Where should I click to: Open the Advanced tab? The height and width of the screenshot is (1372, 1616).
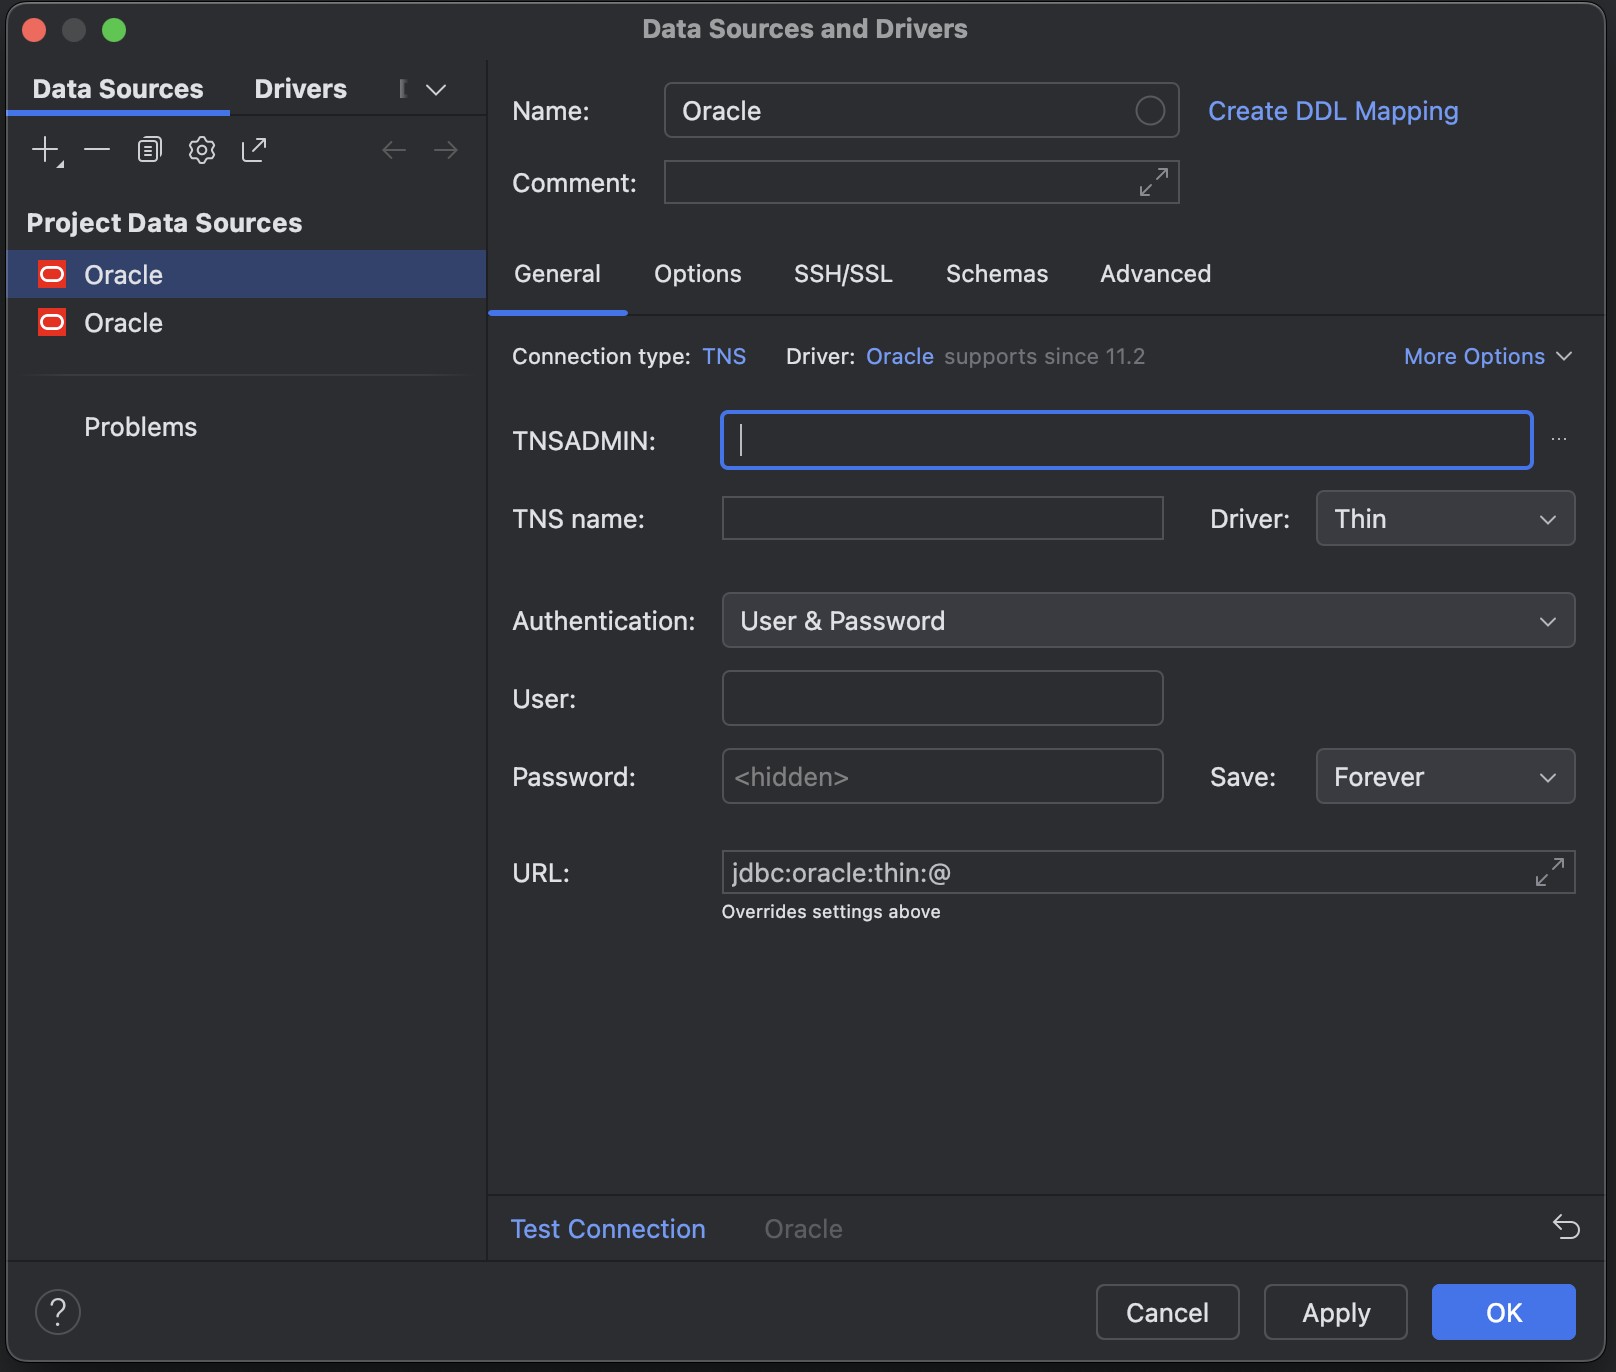1155,274
